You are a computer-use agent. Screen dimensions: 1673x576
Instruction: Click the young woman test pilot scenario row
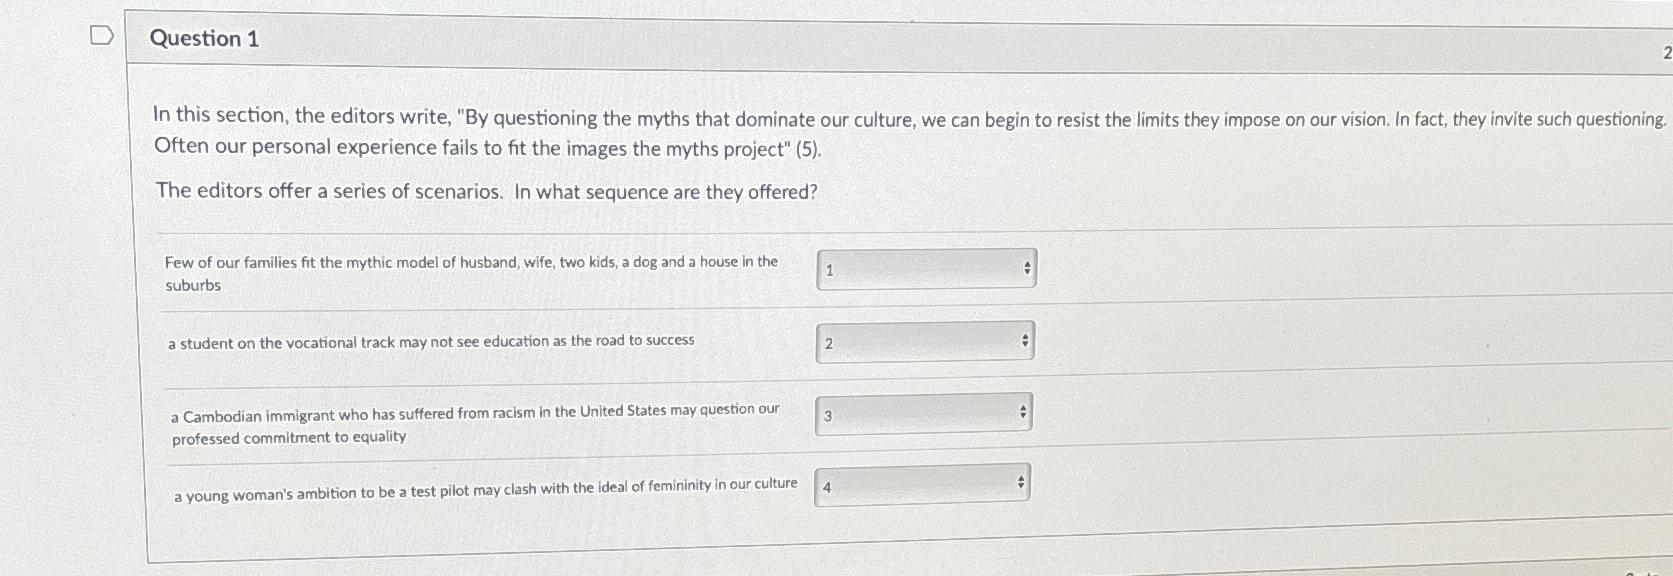[x=487, y=486]
